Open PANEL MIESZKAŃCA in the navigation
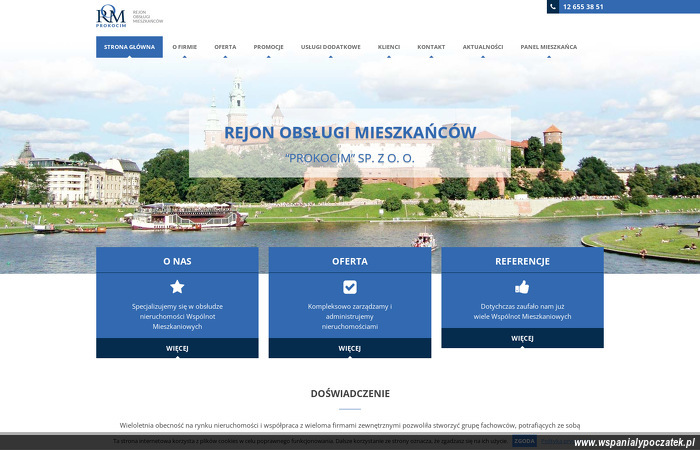Image resolution: width=700 pixels, height=450 pixels. (x=549, y=47)
